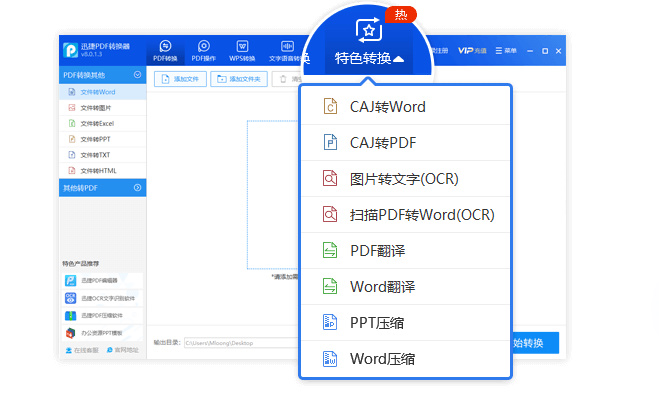This screenshot has height=398, width=659.
Task: Click the 官网地址 link
Action: point(123,350)
